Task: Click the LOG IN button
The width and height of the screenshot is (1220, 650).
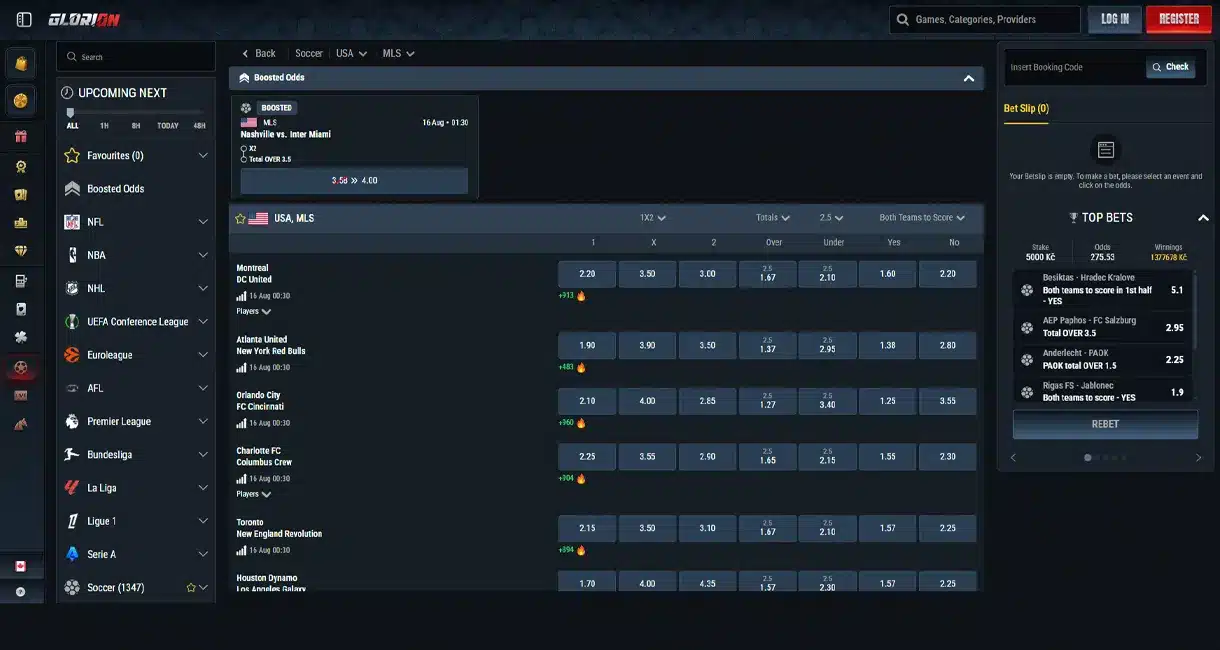Action: coord(1115,19)
